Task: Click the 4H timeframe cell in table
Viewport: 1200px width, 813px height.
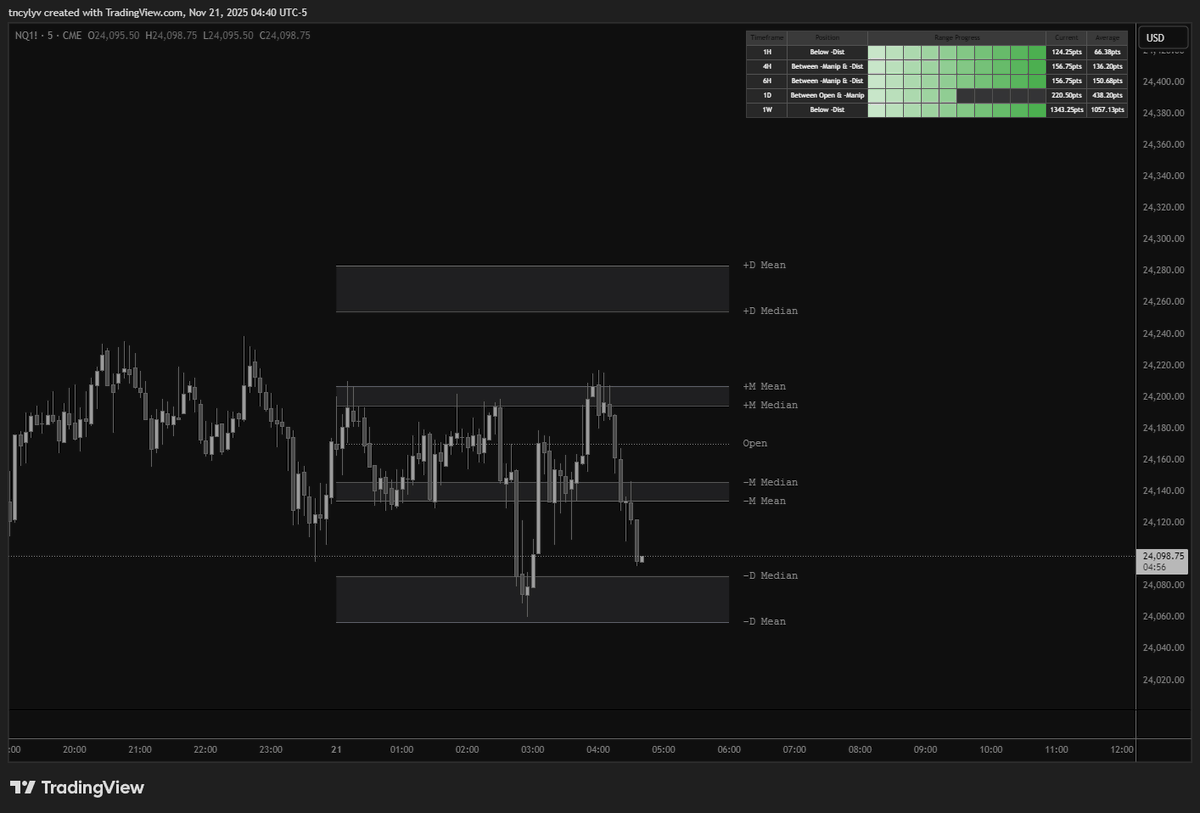Action: point(767,65)
